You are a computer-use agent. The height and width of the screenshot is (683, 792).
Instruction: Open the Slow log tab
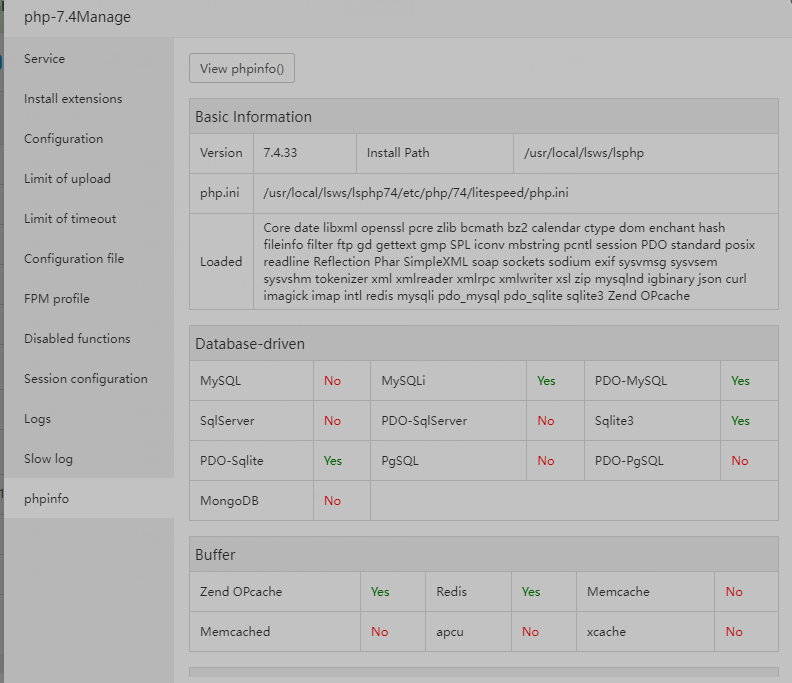(x=48, y=459)
